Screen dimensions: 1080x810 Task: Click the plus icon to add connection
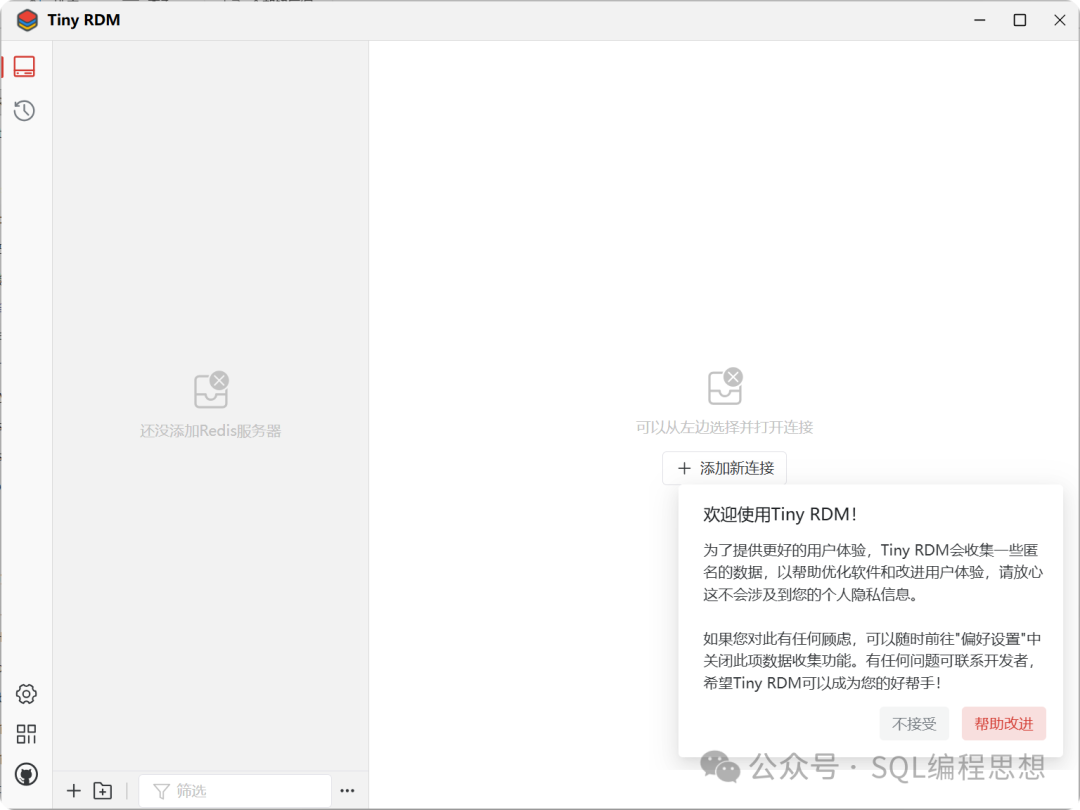click(73, 791)
